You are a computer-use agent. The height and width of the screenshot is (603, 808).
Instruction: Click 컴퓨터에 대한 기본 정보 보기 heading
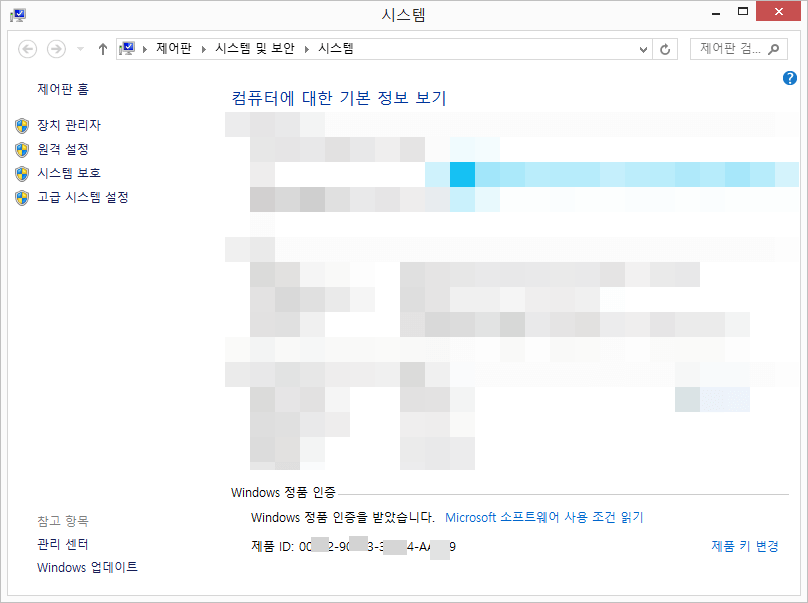pyautogui.click(x=339, y=97)
